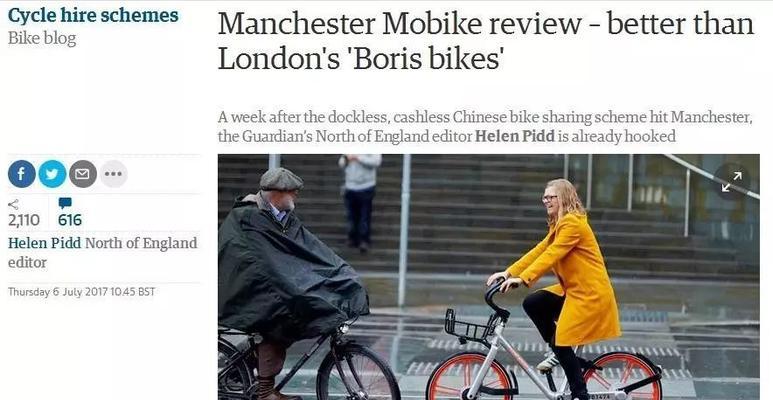The width and height of the screenshot is (773, 400).
Task: Share the article on Facebook
Action: coord(22,174)
